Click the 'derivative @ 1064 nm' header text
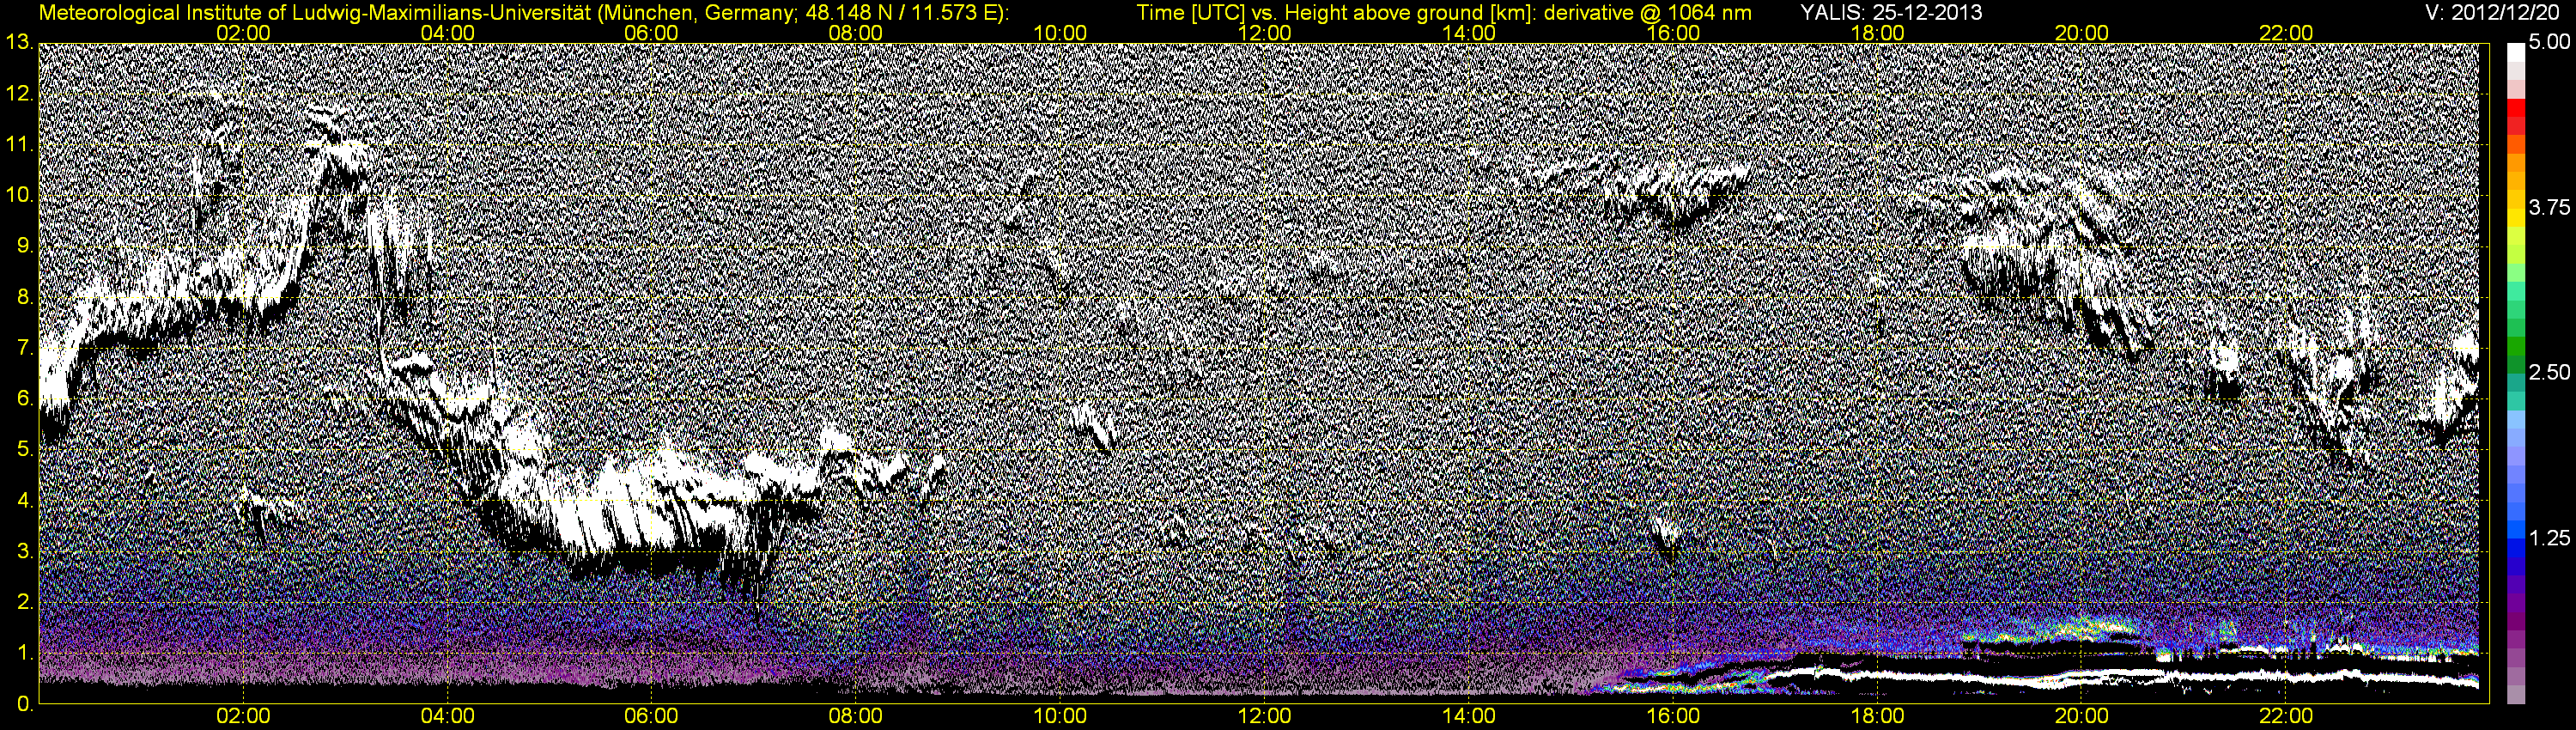The width and height of the screenshot is (2576, 730). [x=1651, y=13]
